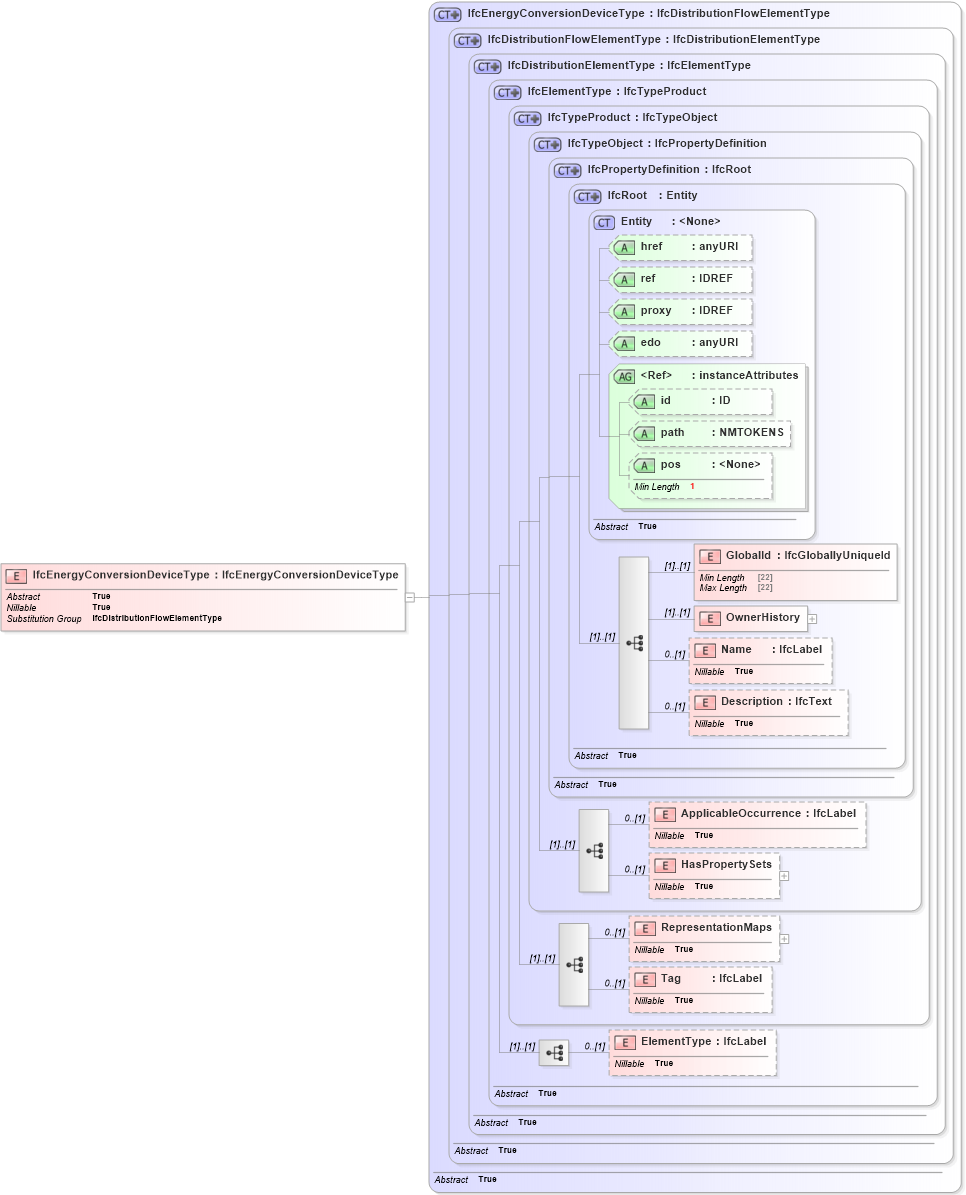Select the AG icon of the <Ref> attribute group
Image resolution: width=966 pixels, height=1195 pixels.
[x=625, y=376]
